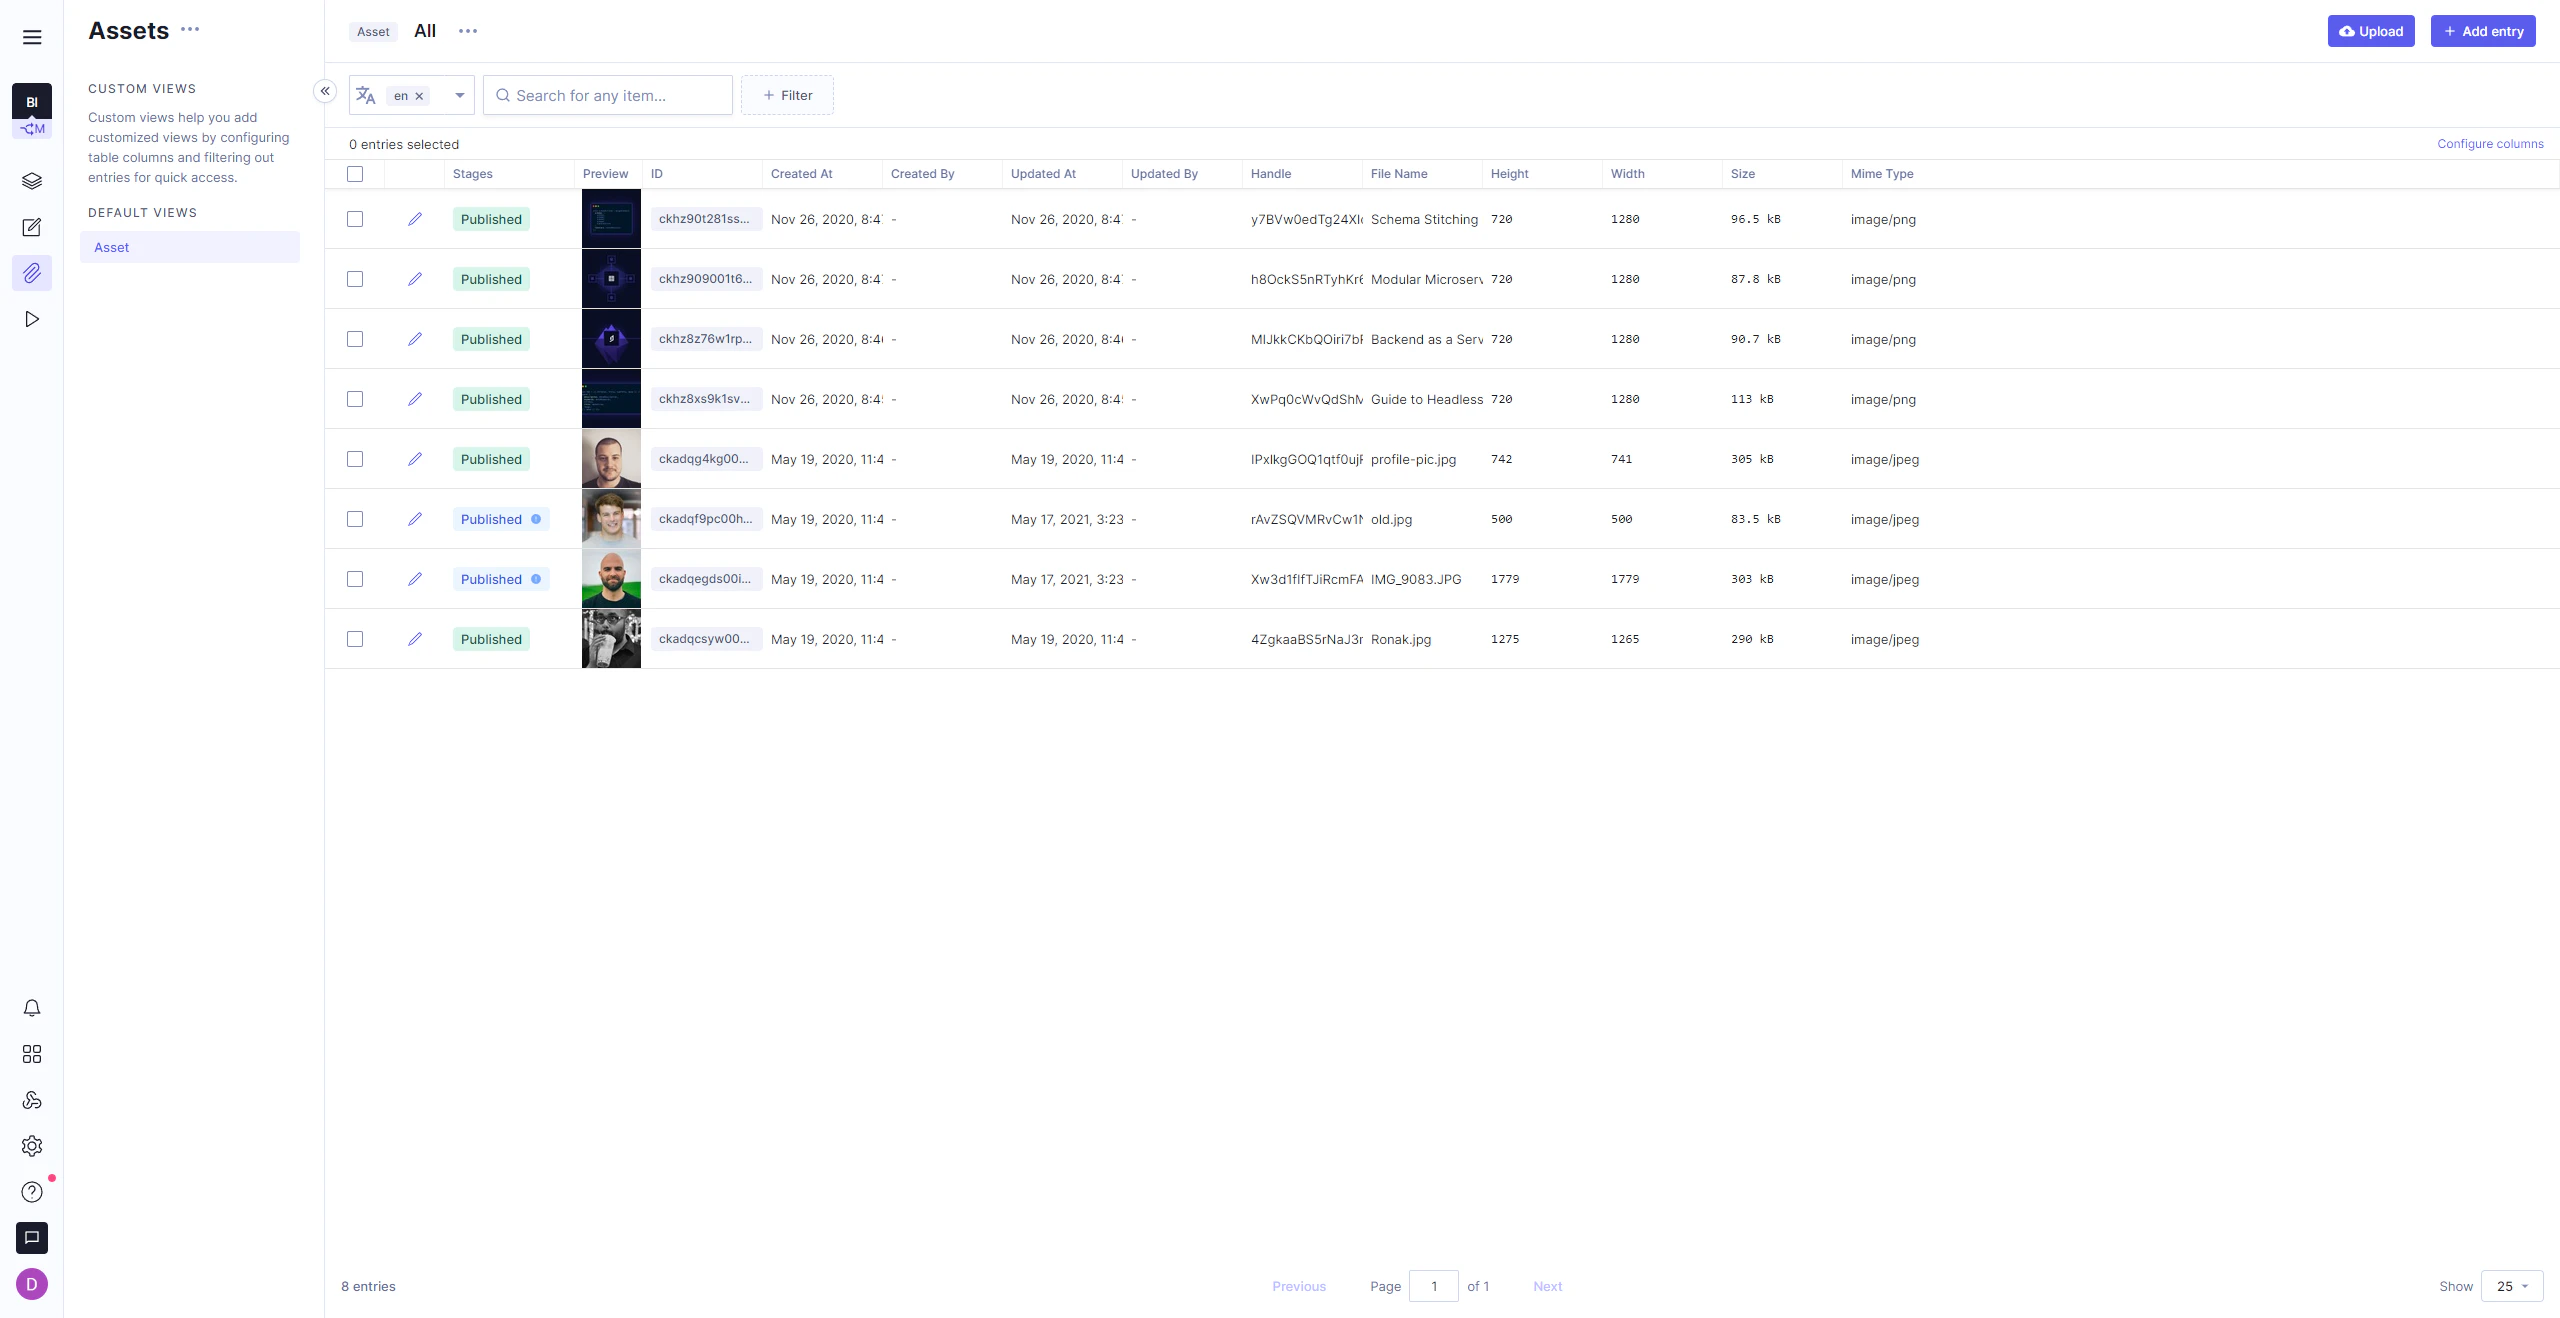Click Add entry button

pyautogui.click(x=2484, y=30)
